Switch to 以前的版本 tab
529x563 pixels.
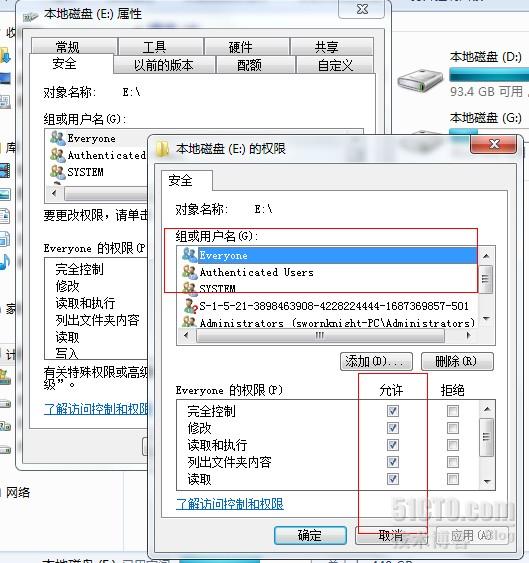click(x=164, y=65)
